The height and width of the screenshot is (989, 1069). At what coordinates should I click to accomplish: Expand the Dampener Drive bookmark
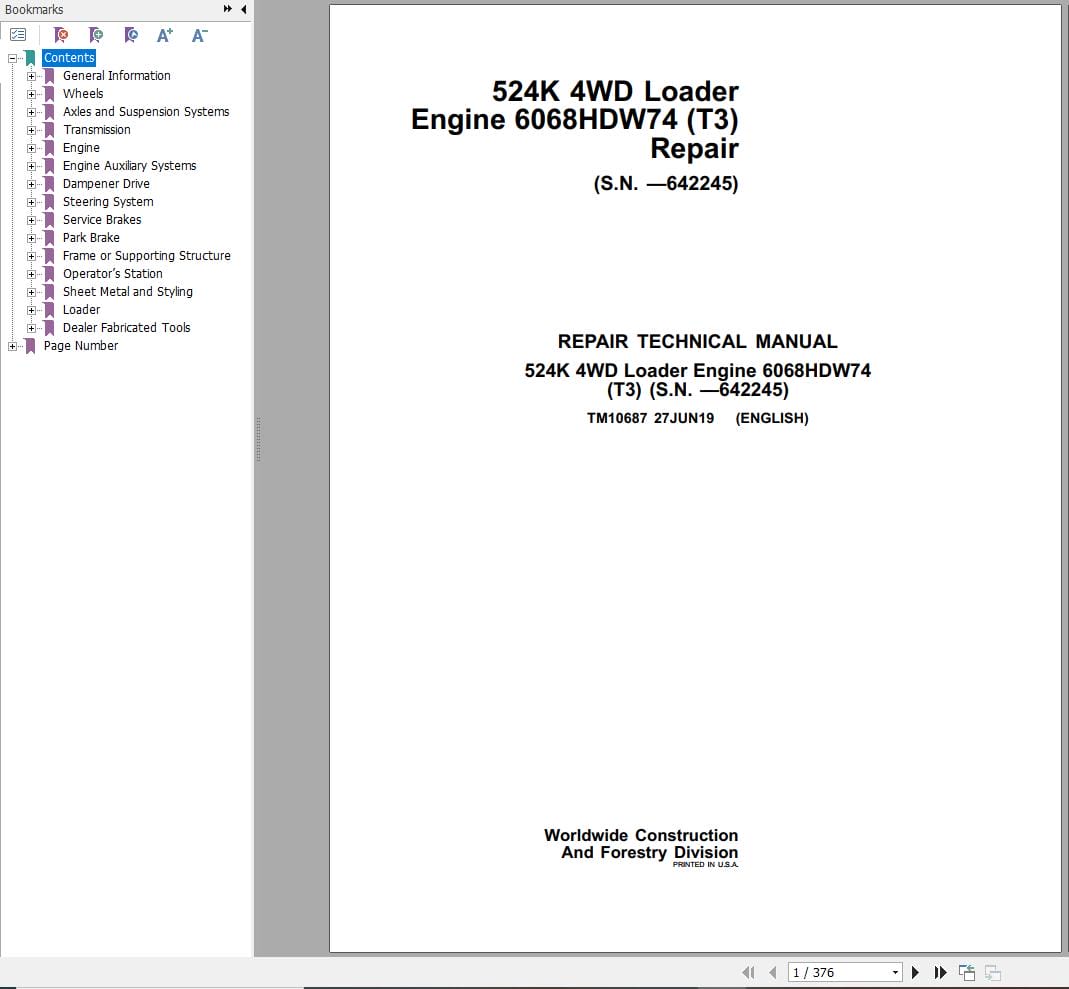(x=31, y=185)
